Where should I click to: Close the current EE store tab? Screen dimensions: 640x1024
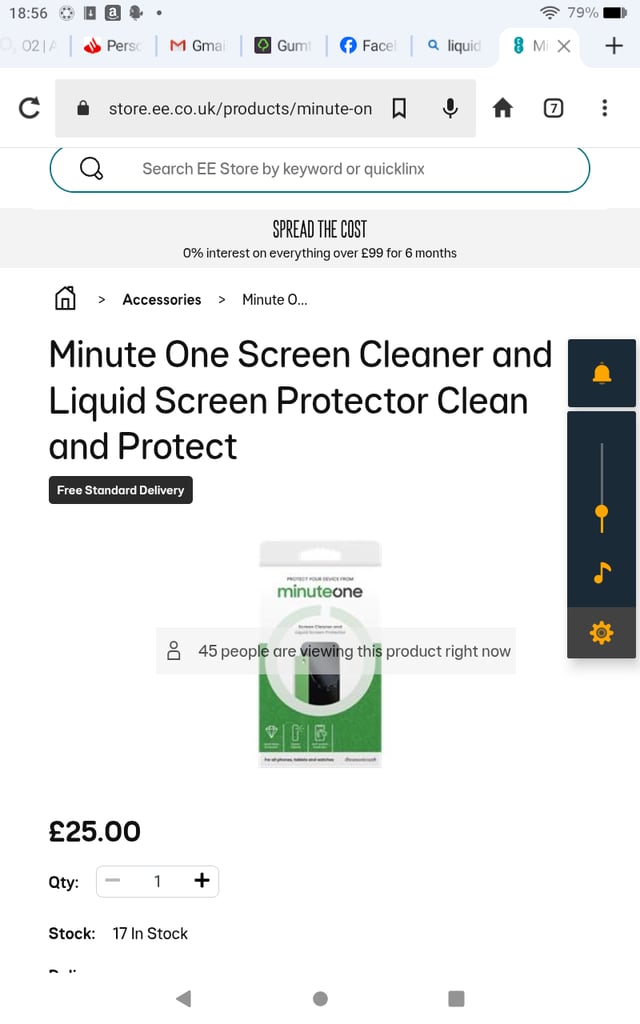pyautogui.click(x=564, y=46)
